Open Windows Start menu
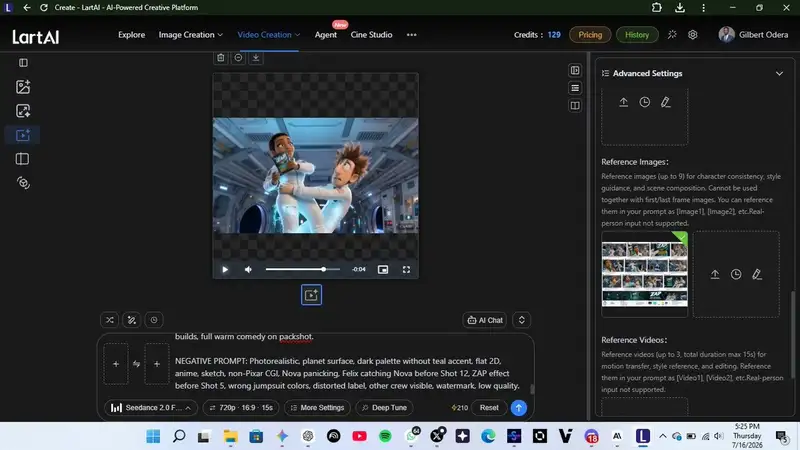Image resolution: width=800 pixels, height=450 pixels. point(153,436)
